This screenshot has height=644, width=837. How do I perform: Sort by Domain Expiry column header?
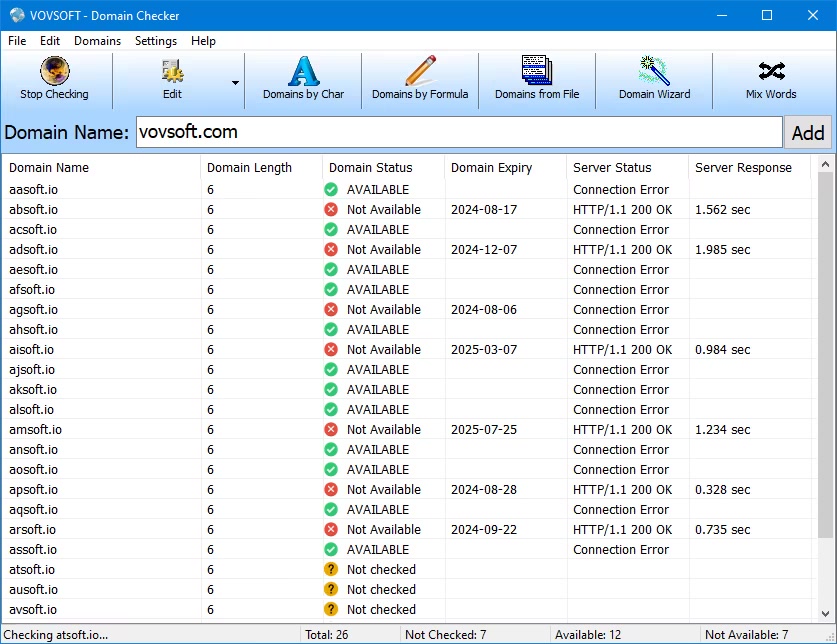[491, 168]
